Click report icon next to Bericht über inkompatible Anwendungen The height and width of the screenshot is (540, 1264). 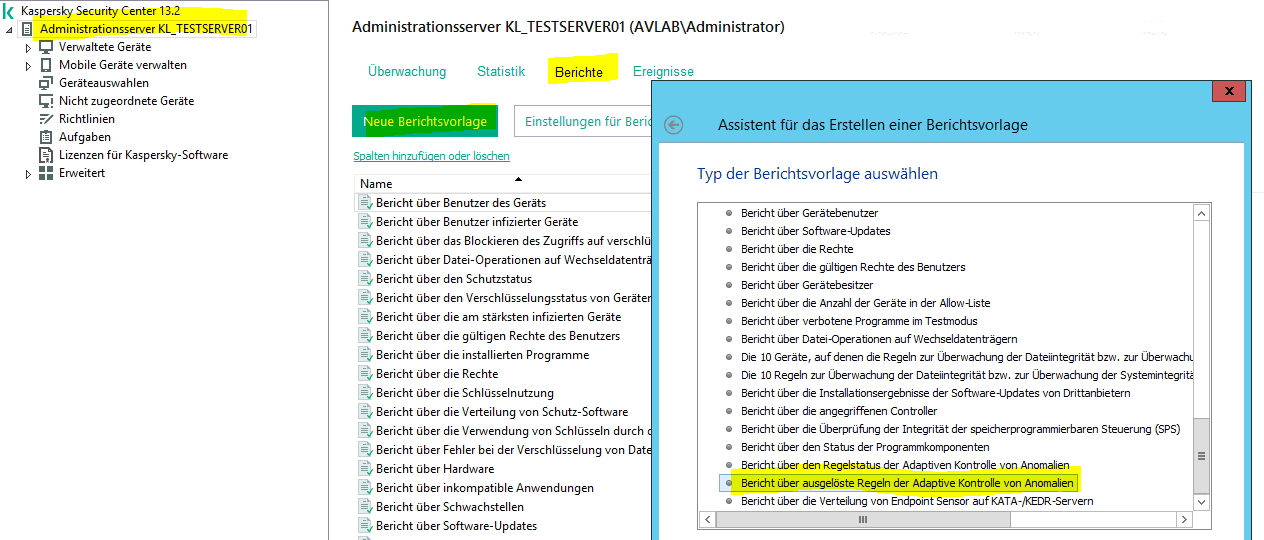click(365, 488)
